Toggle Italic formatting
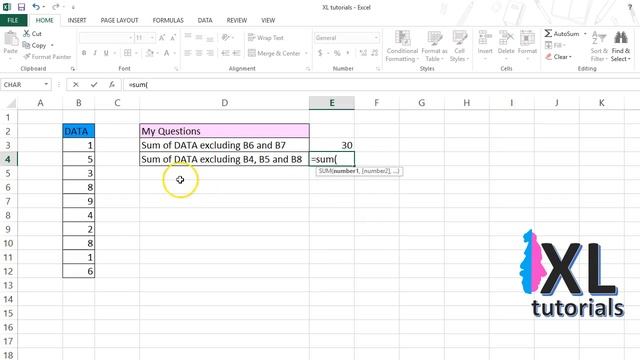Image resolution: width=640 pixels, height=360 pixels. [95, 53]
